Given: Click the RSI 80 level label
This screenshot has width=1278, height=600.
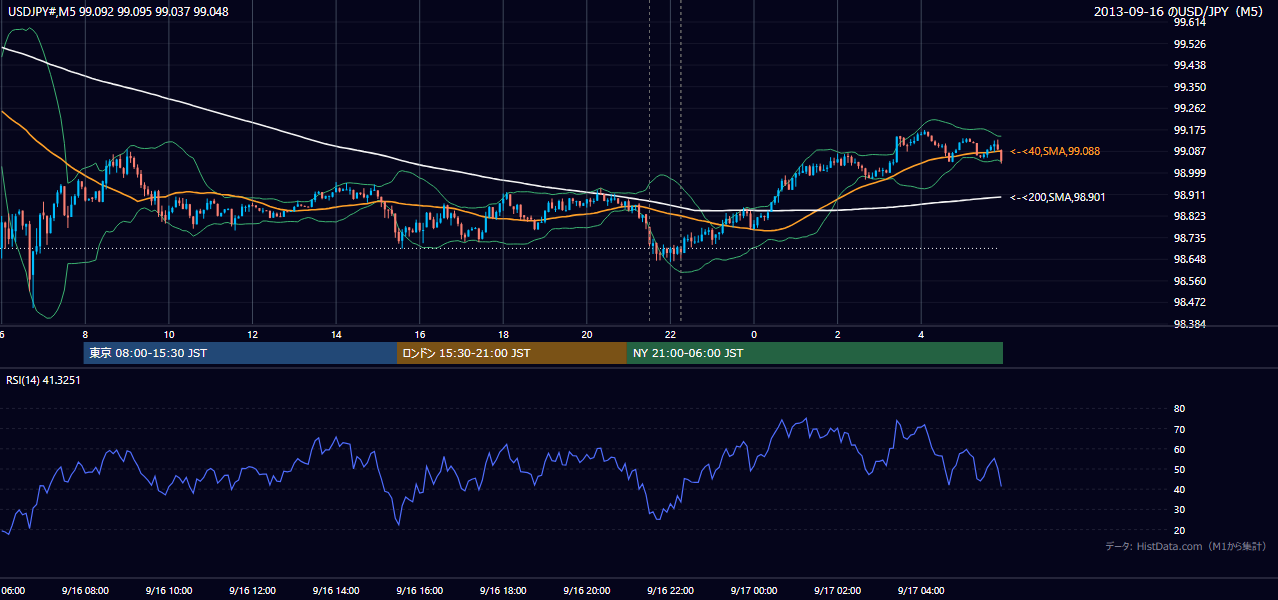Looking at the screenshot, I should [x=1179, y=409].
